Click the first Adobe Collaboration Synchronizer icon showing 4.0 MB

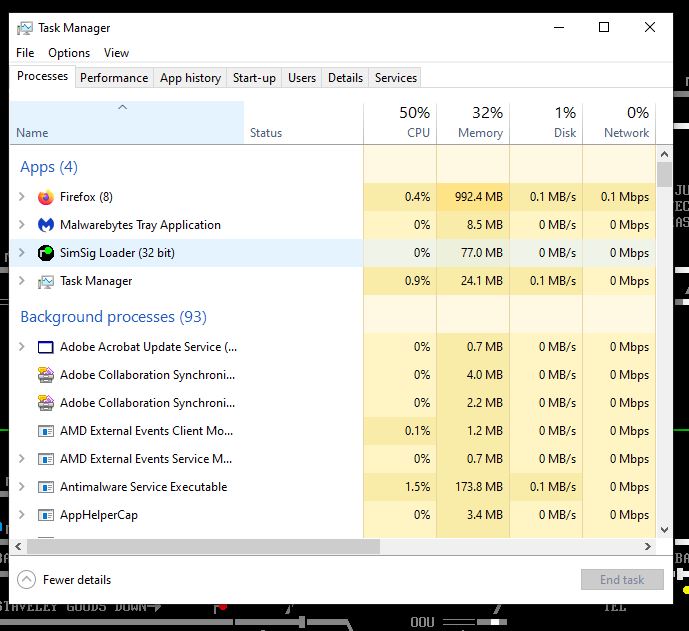(x=46, y=375)
